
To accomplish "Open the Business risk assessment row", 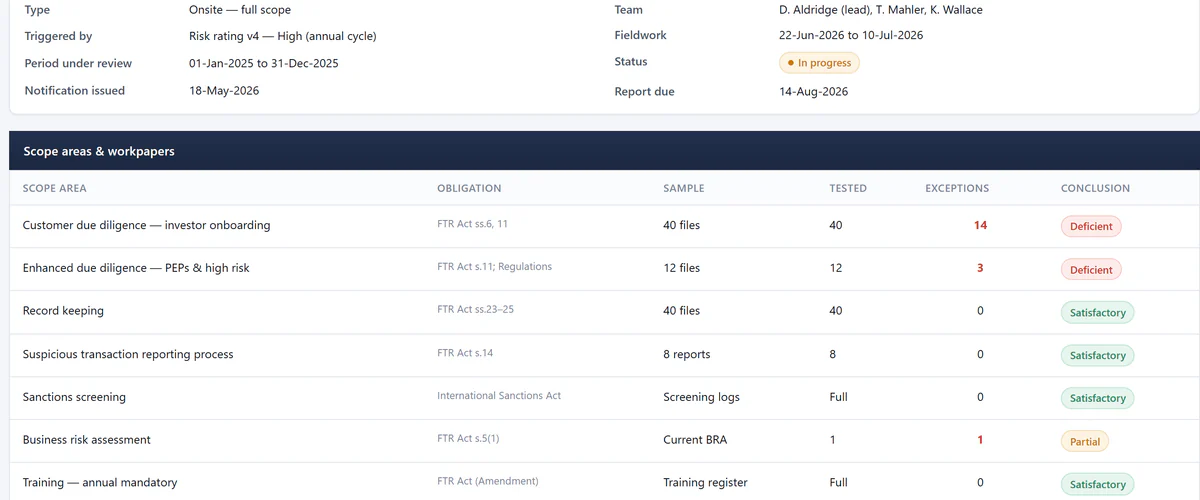I will point(604,441).
